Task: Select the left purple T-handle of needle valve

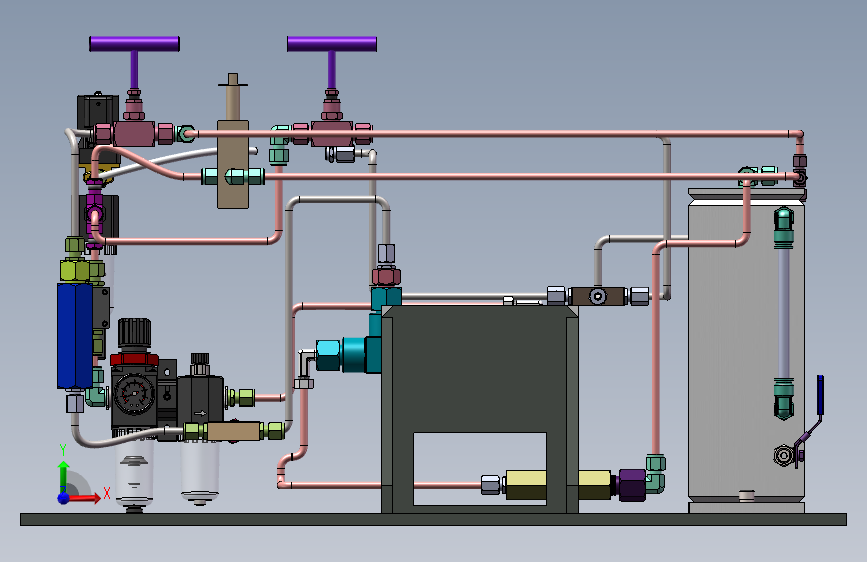Action: (x=134, y=44)
